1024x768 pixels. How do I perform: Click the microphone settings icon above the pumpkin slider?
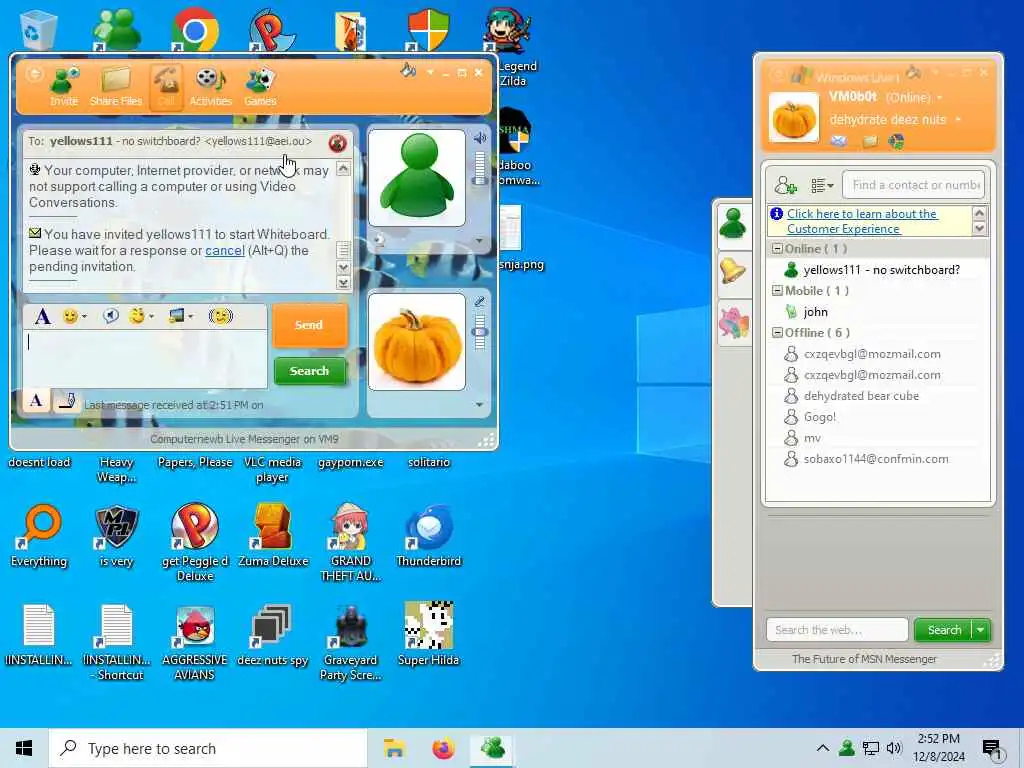[479, 301]
